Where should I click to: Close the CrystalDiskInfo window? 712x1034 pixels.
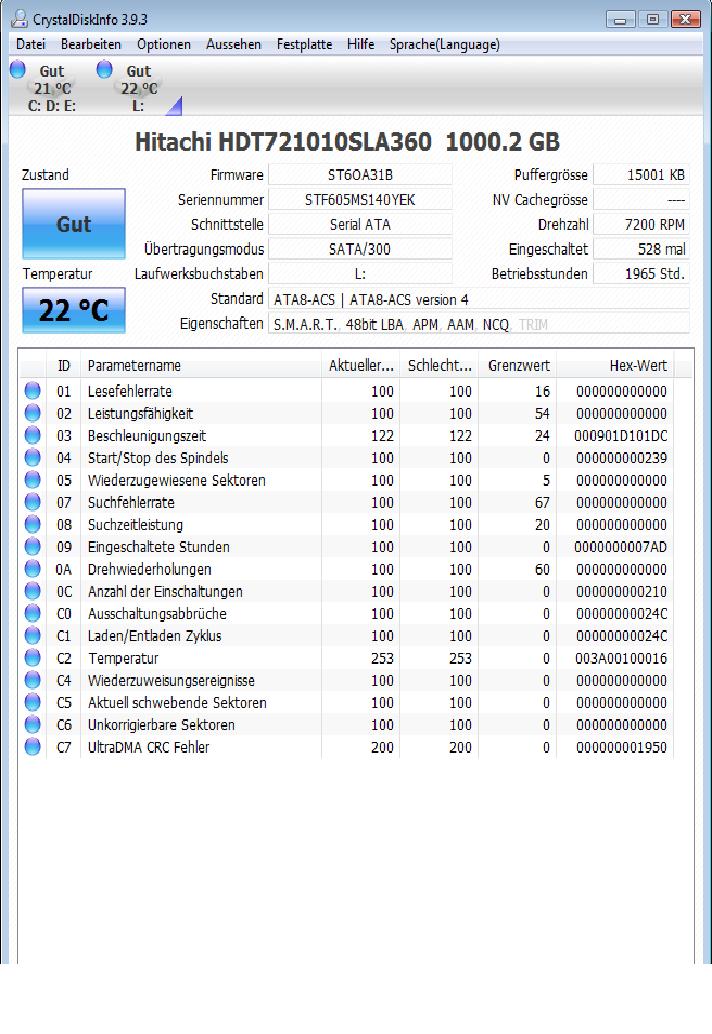point(686,20)
